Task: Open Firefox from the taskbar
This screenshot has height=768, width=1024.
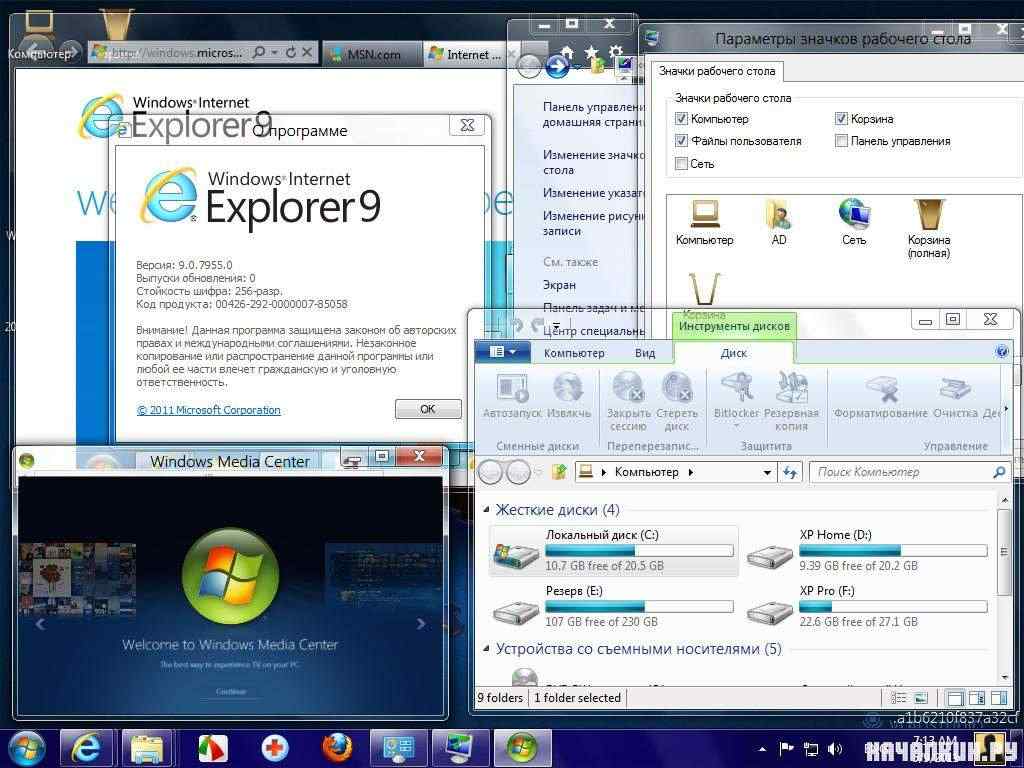Action: (x=337, y=748)
